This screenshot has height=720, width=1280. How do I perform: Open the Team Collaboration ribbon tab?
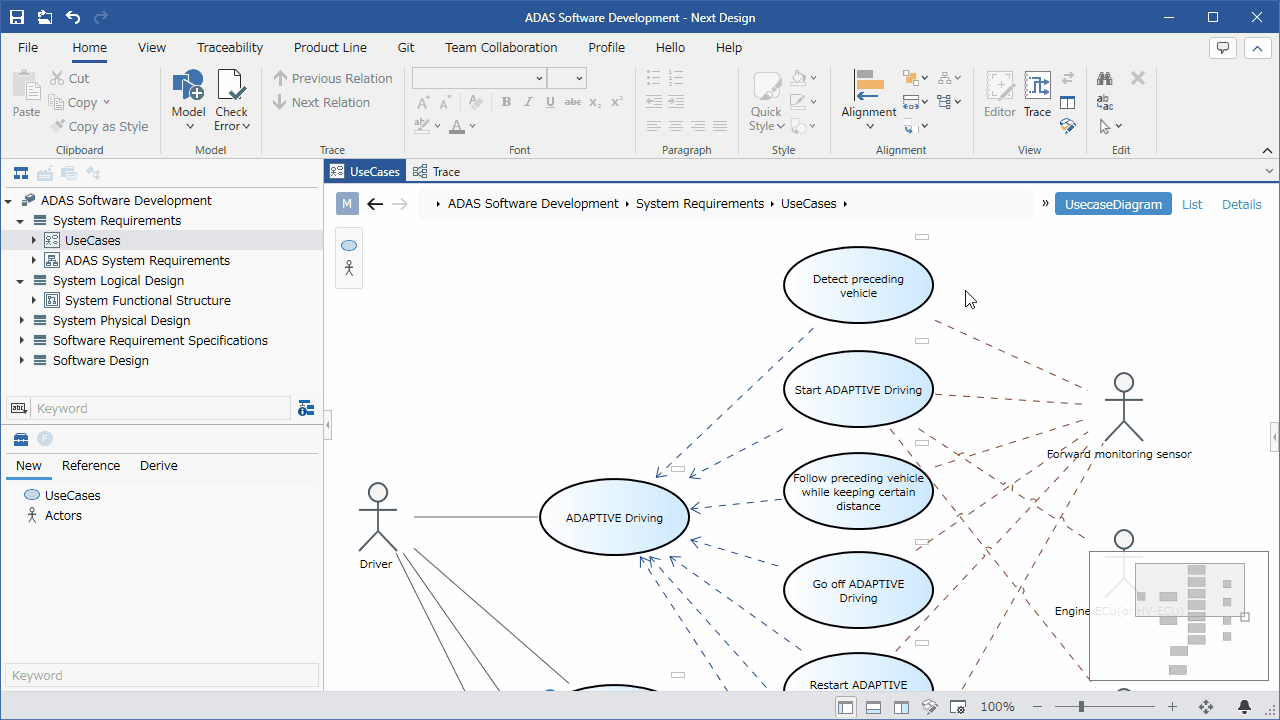click(x=501, y=47)
